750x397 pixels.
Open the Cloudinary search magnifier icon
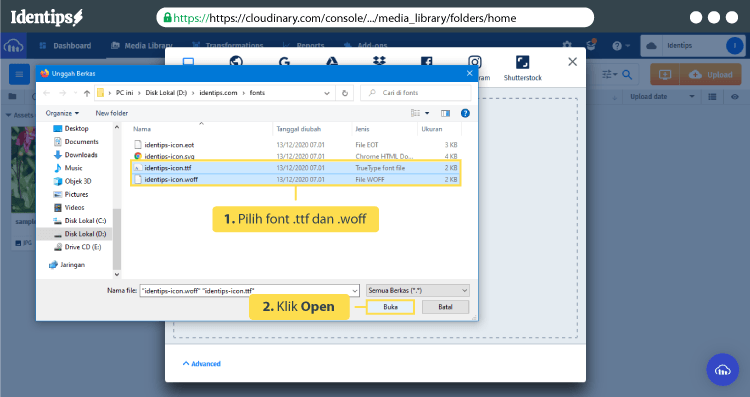627,75
